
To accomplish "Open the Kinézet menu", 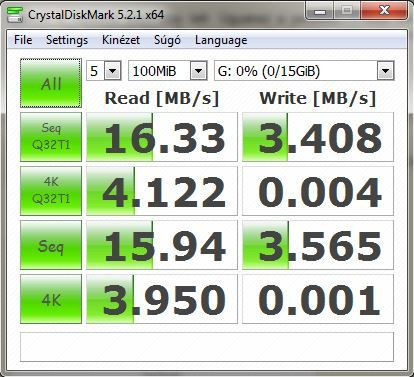I will click(121, 40).
